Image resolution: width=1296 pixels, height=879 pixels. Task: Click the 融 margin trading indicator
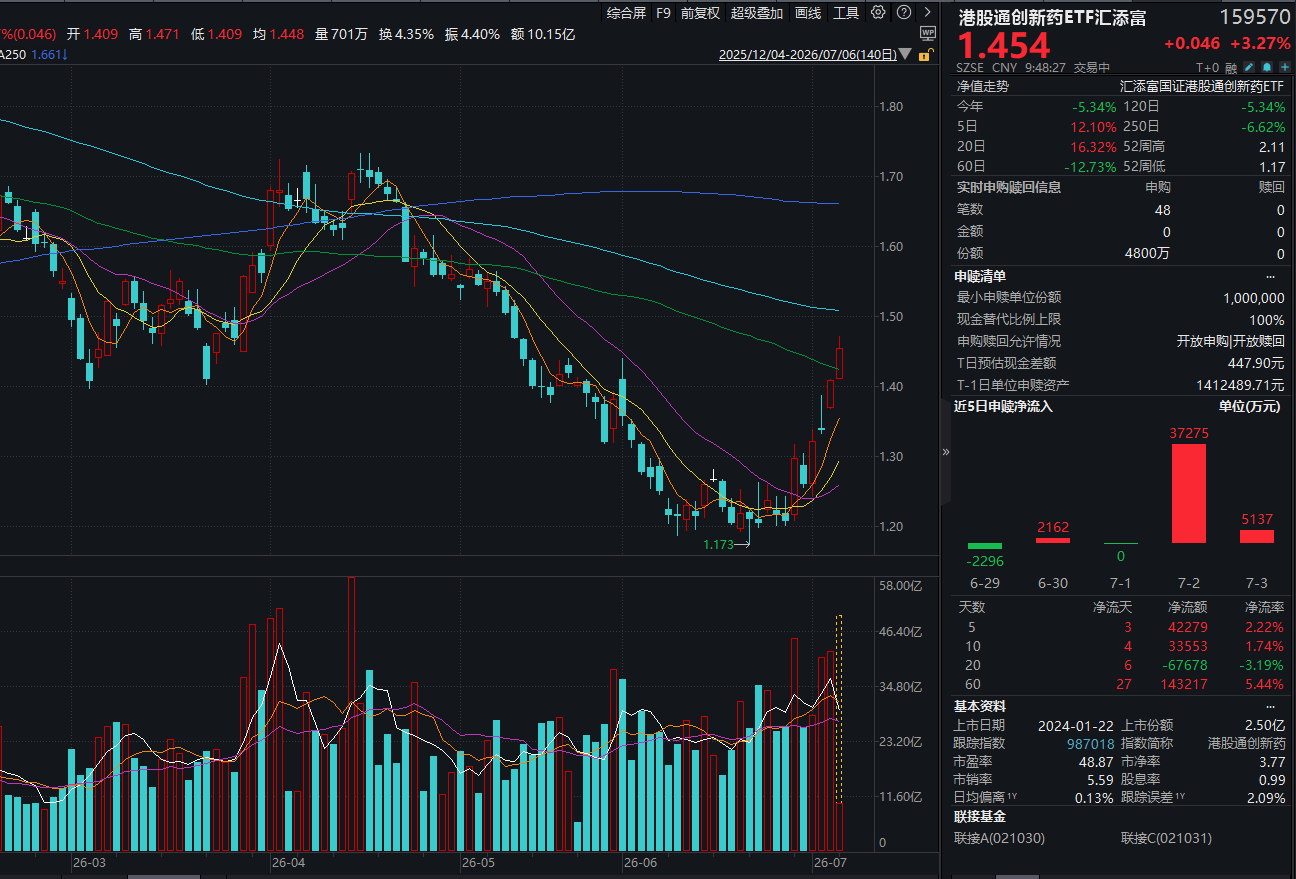pyautogui.click(x=1231, y=67)
